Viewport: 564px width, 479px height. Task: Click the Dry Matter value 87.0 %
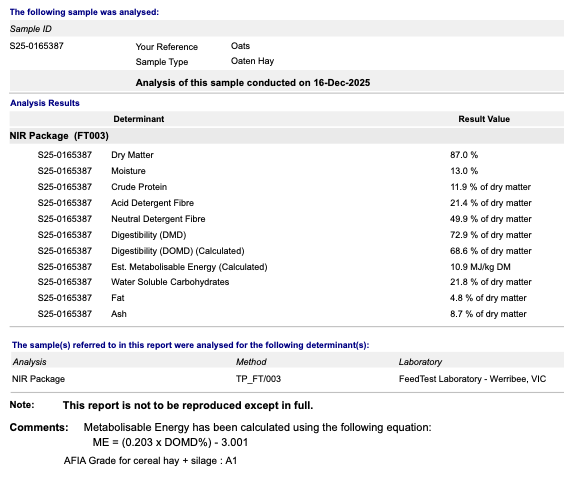click(464, 155)
